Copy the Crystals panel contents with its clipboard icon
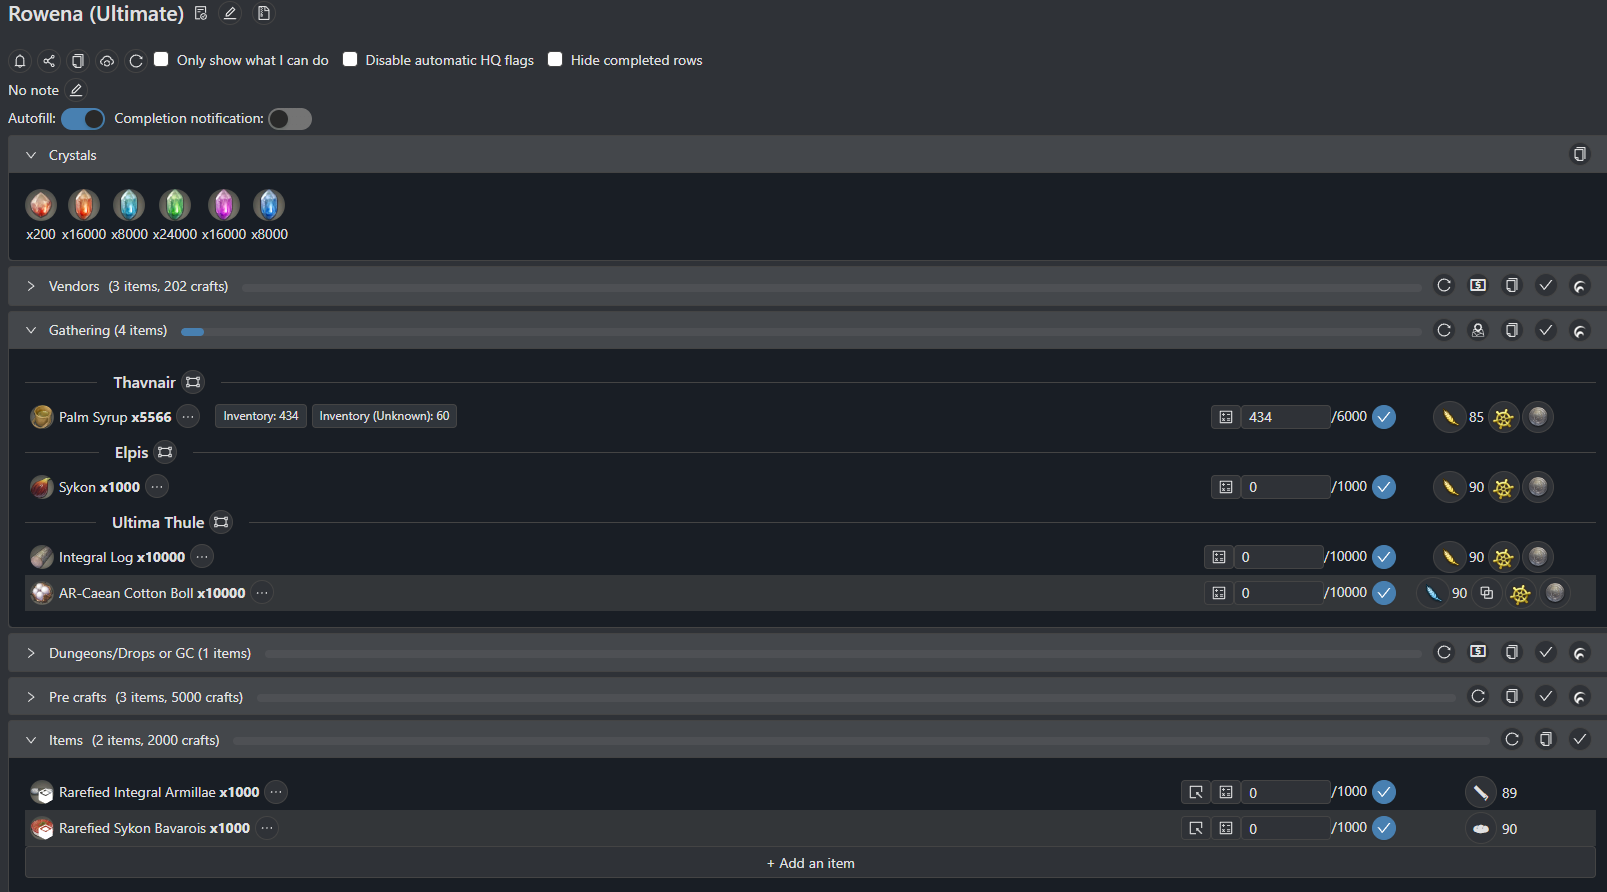 coord(1580,154)
